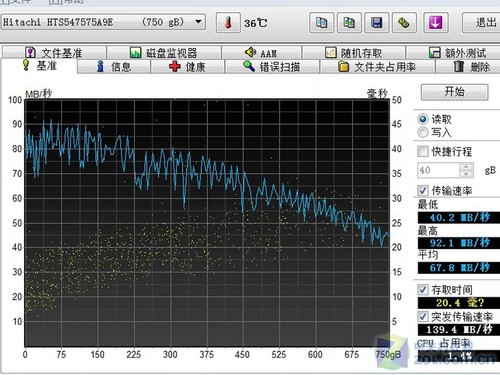This screenshot has width=500, height=375.
Task: Click the 40.2 MB/秒 minimum value
Action: pos(459,218)
